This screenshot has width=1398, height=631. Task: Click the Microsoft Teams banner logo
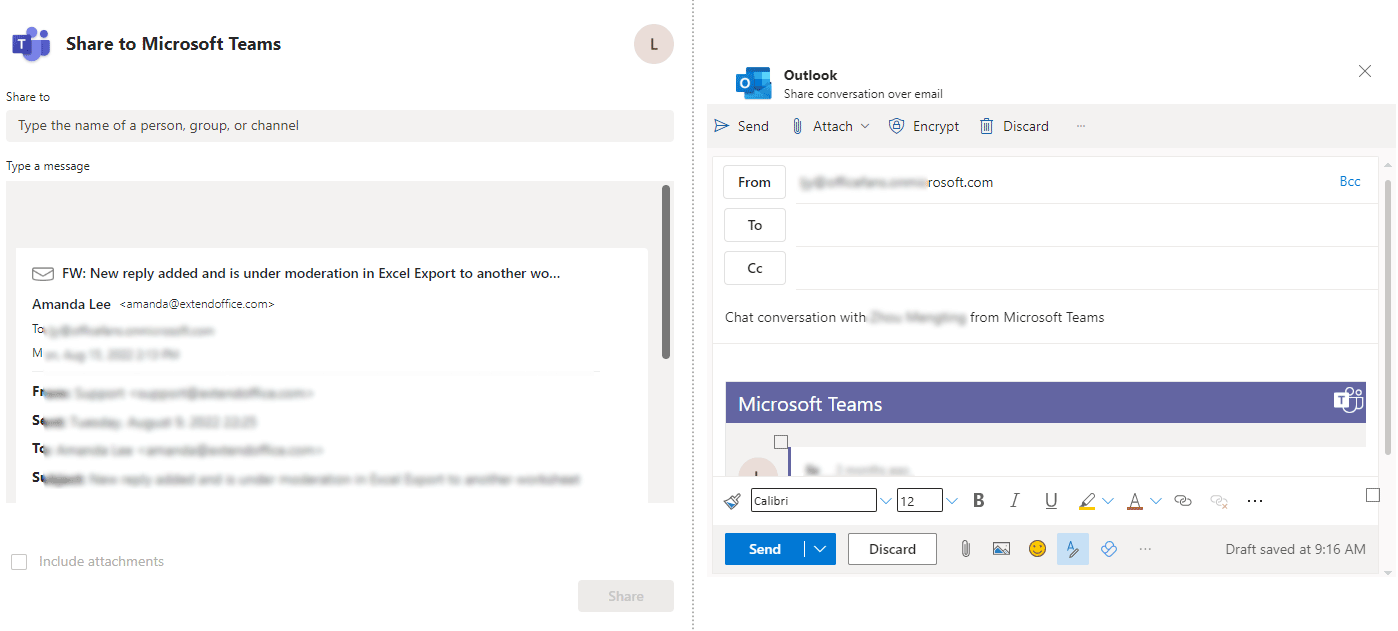pos(1349,400)
